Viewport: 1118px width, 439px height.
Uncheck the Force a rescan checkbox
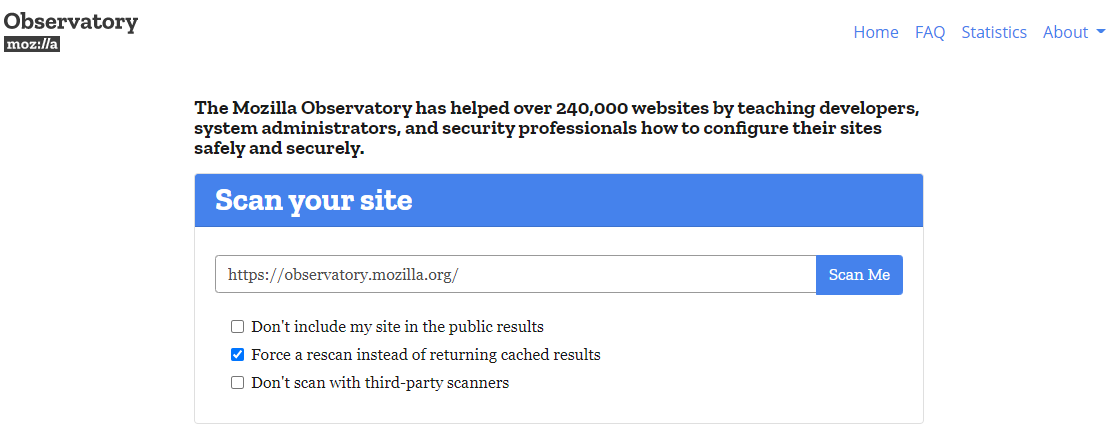237,355
